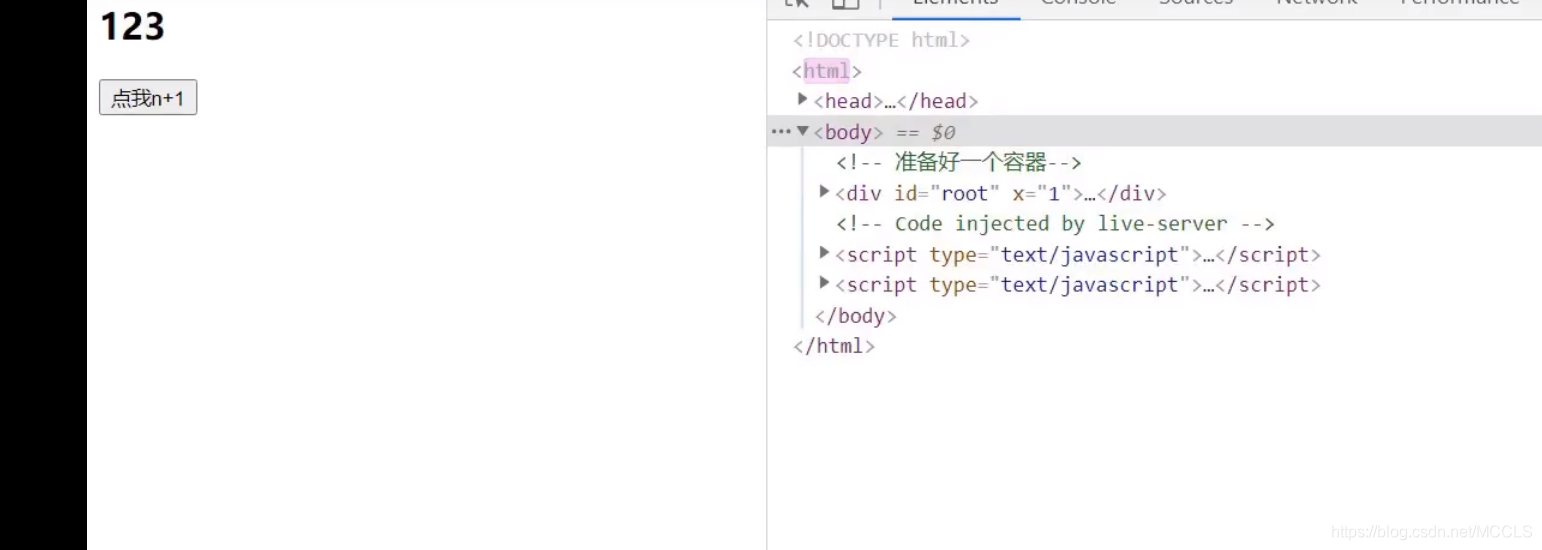Click the 点我n+1 button
This screenshot has width=1542, height=550.
(x=148, y=98)
